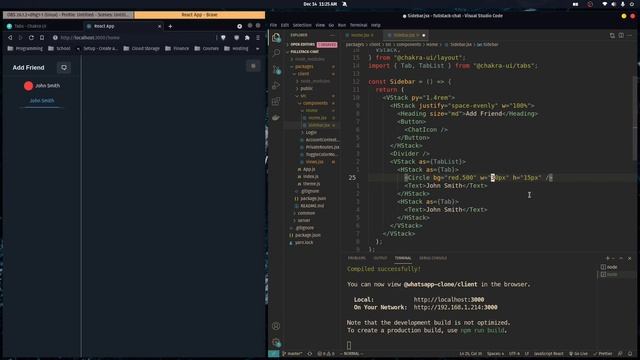The height and width of the screenshot is (360, 640).
Task: Open the Courses bookmarks folder
Action: 207,48
